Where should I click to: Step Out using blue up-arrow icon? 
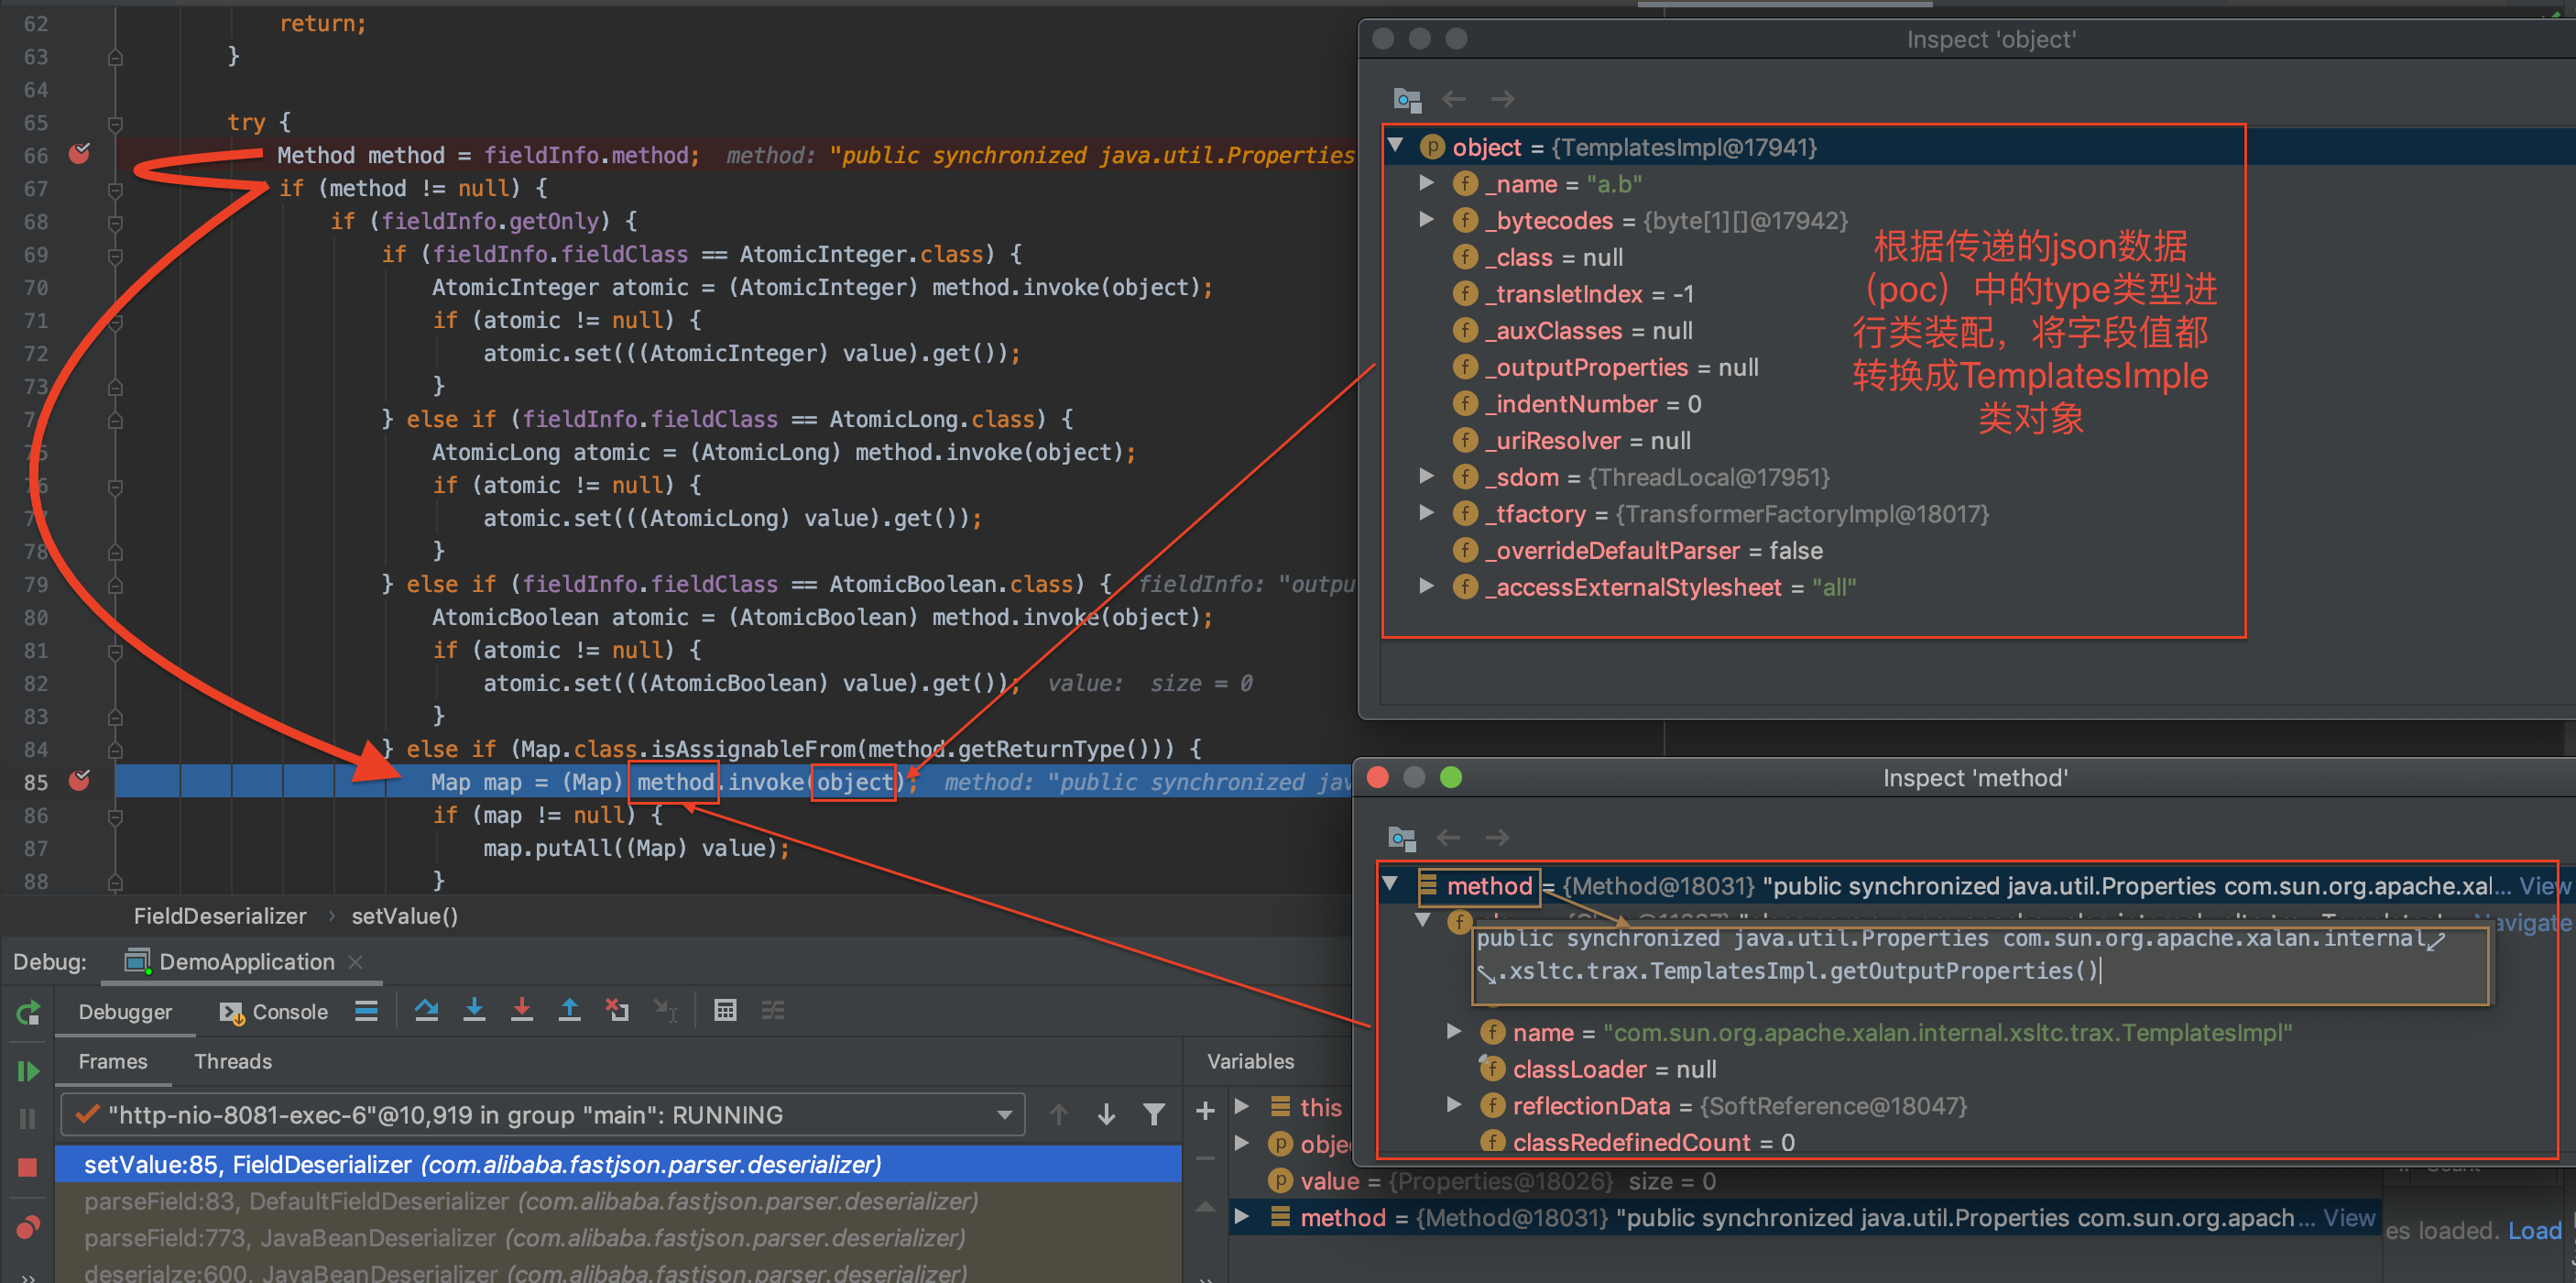click(x=569, y=1011)
